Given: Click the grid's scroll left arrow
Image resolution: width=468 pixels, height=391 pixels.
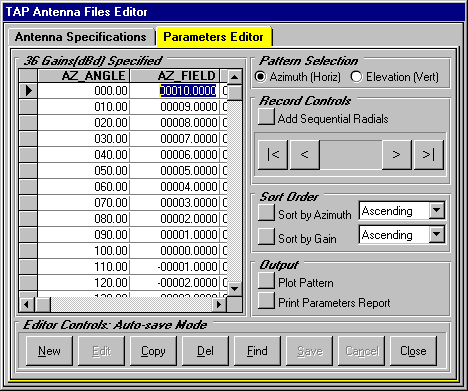Looking at the screenshot, I should point(26,304).
